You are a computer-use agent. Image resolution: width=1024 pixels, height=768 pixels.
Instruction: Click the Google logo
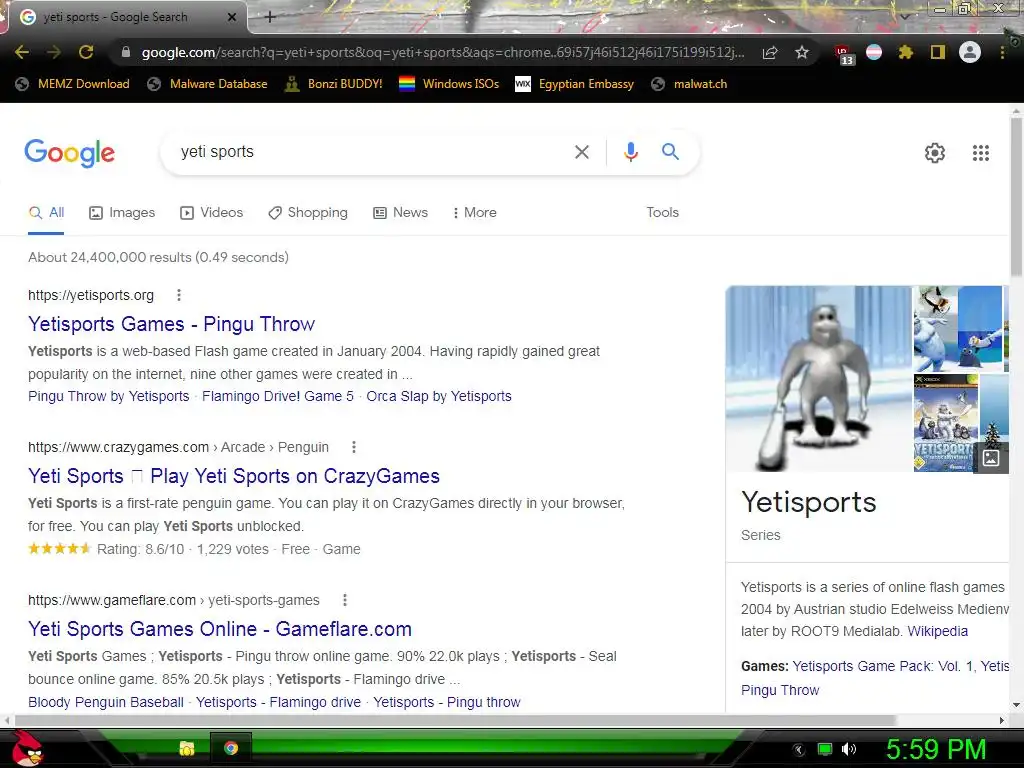(x=70, y=153)
